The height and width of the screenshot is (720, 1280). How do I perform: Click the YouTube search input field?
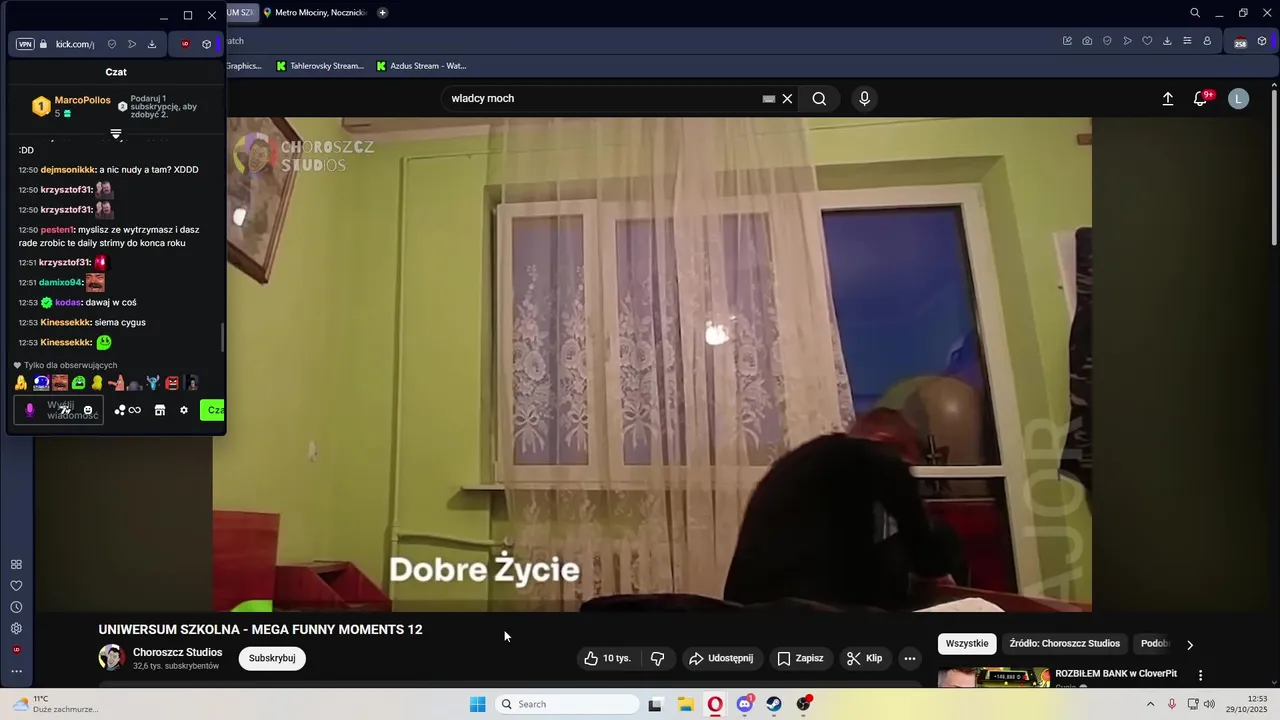pyautogui.click(x=603, y=98)
